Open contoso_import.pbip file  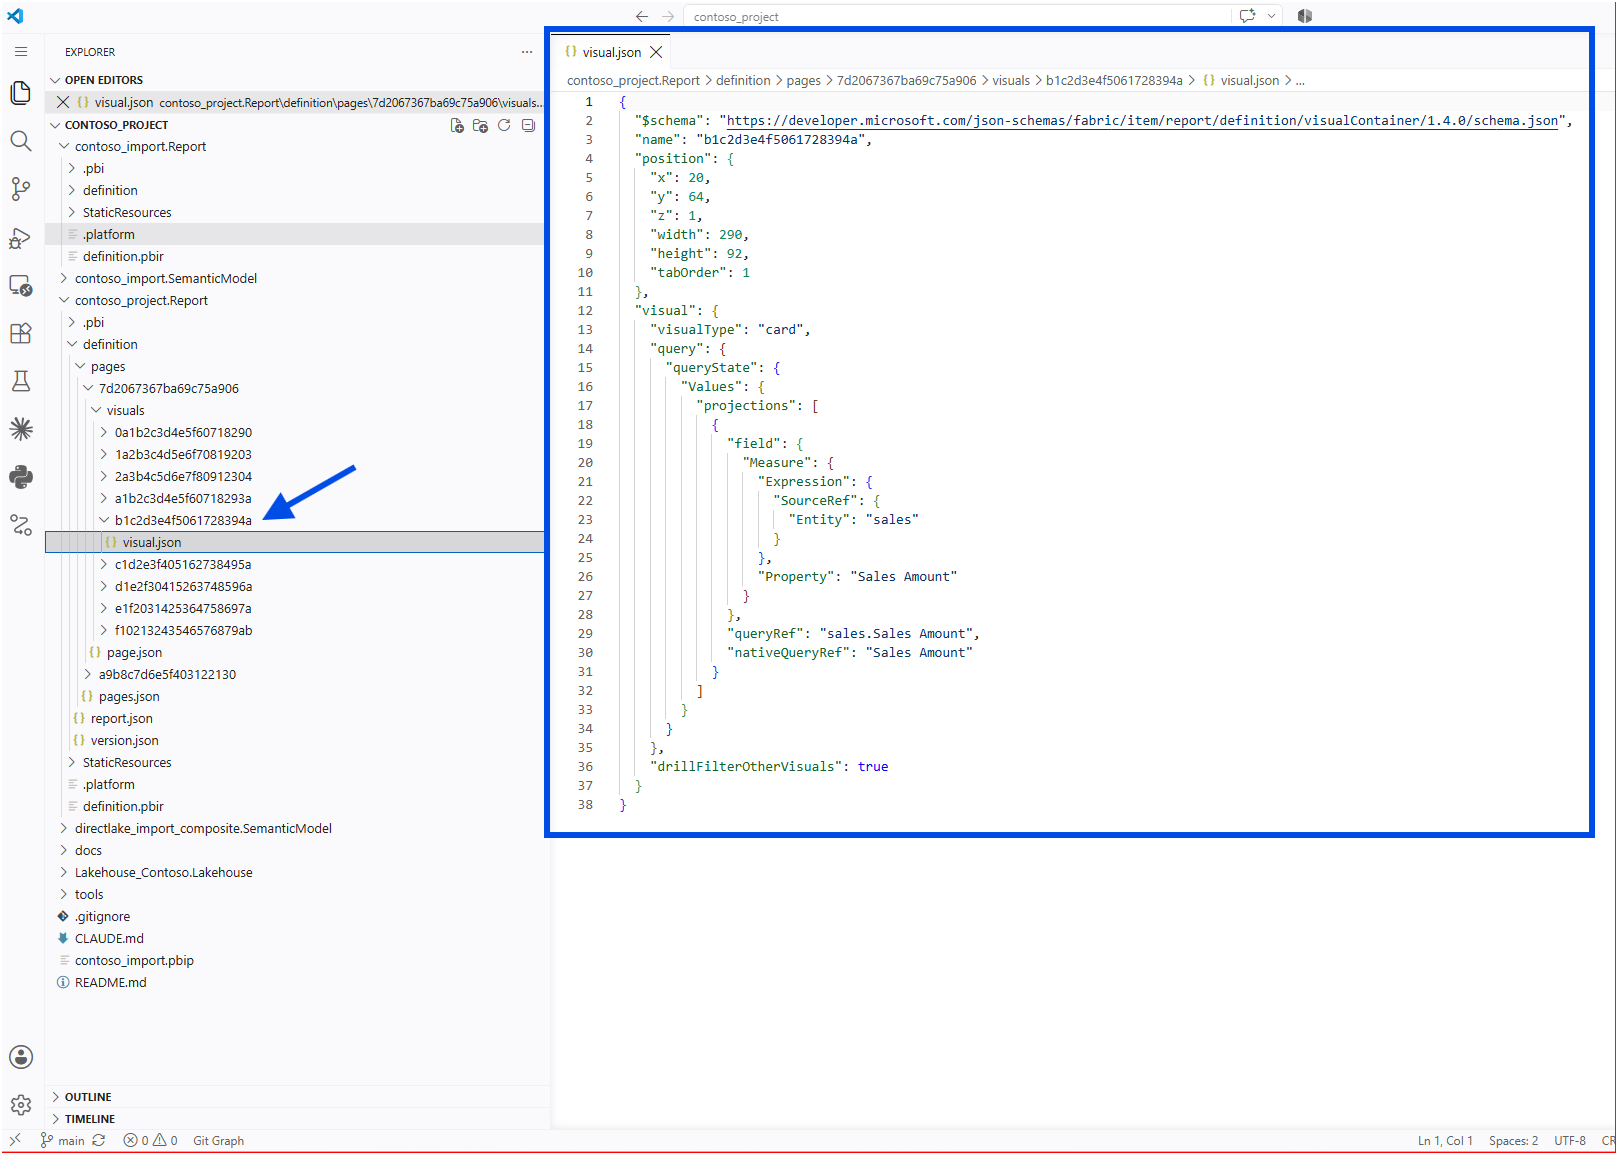[x=134, y=960]
